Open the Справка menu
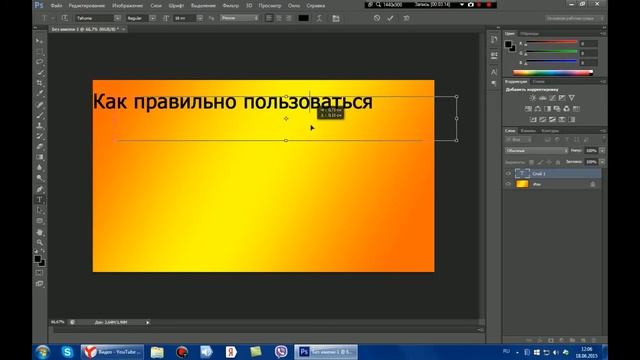The image size is (640, 360). pyautogui.click(x=316, y=6)
